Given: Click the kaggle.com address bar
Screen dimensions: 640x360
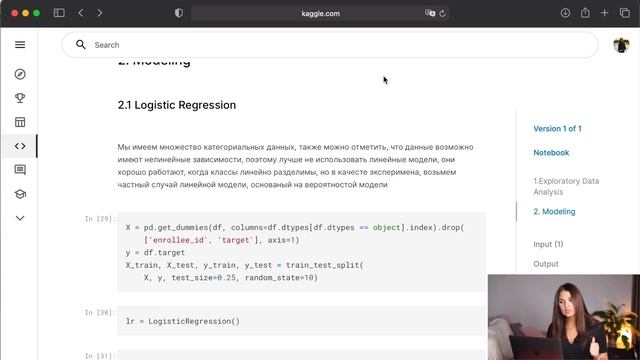Looking at the screenshot, I should [320, 13].
